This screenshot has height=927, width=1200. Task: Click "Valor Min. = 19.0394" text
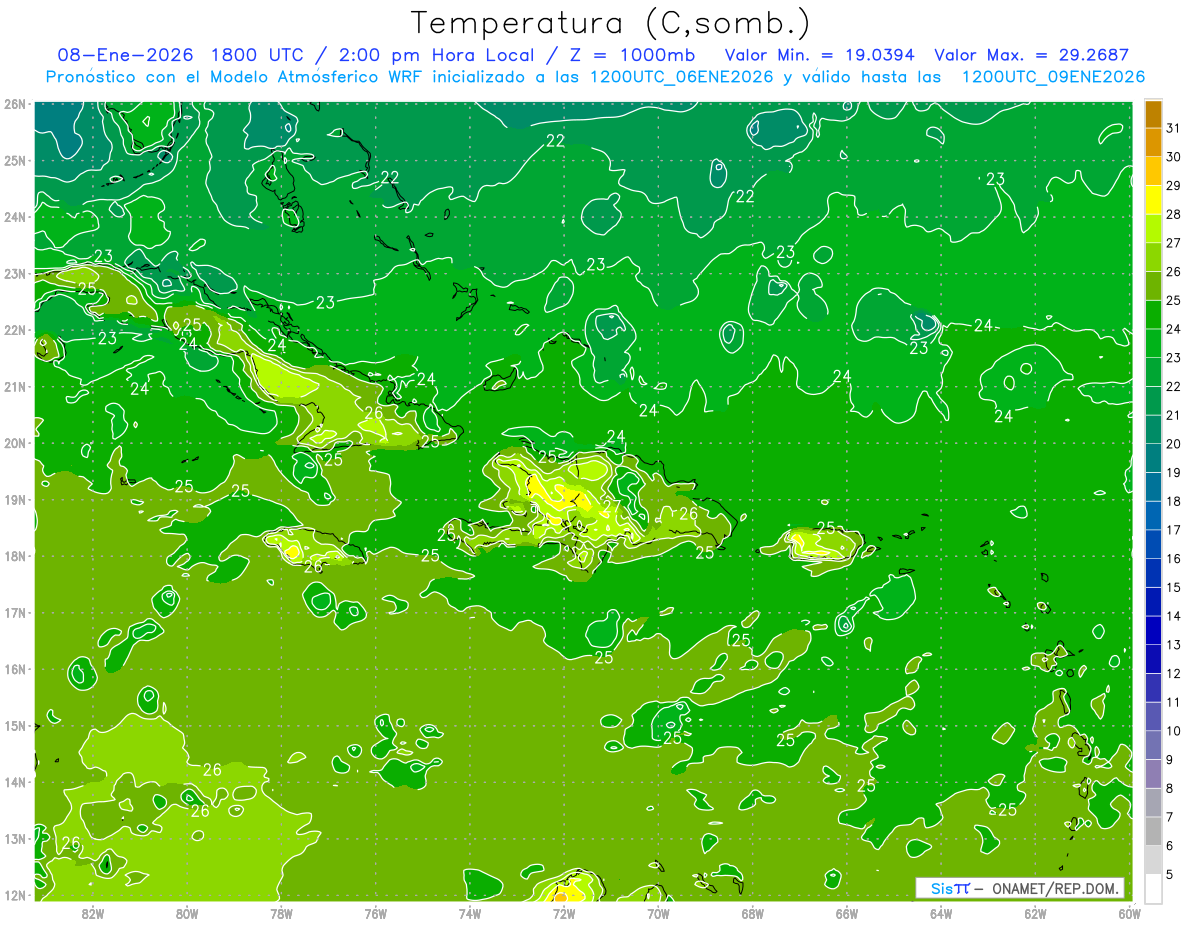tap(820, 55)
